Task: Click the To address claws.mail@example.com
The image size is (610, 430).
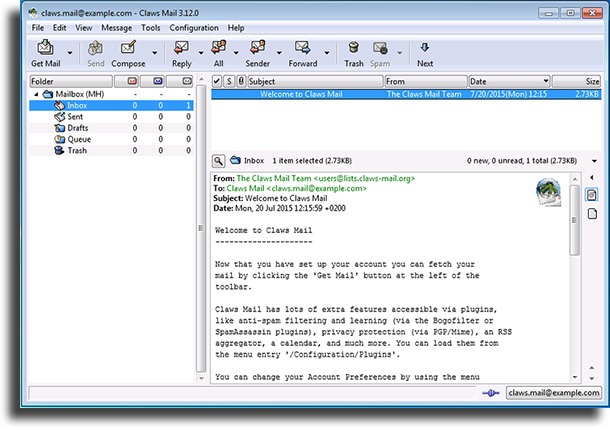Action: 316,188
